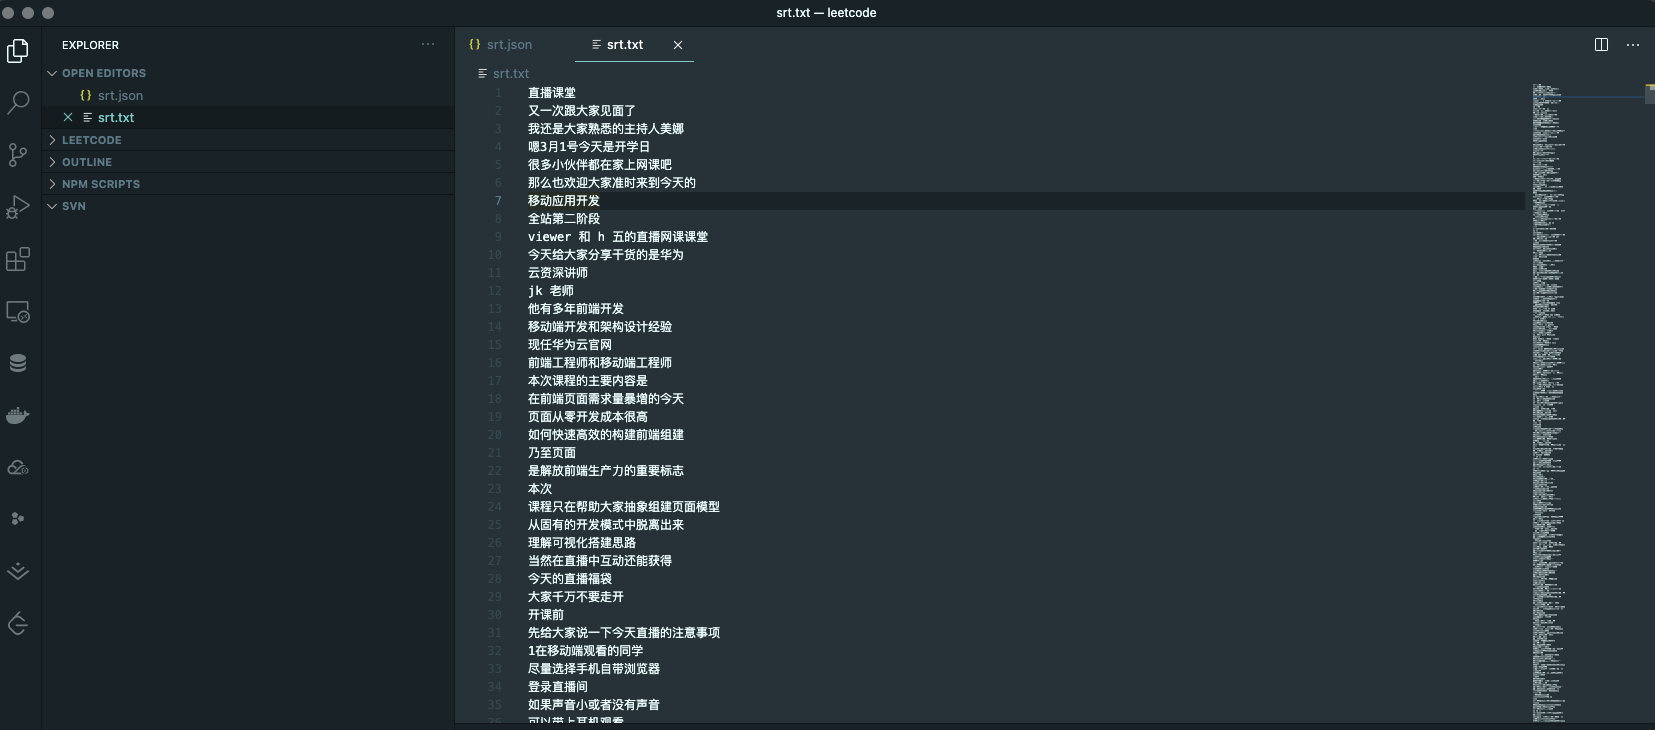The image size is (1655, 730).
Task: Click the JSON braces icon of srt.json in Open Editors
Action: coord(86,95)
